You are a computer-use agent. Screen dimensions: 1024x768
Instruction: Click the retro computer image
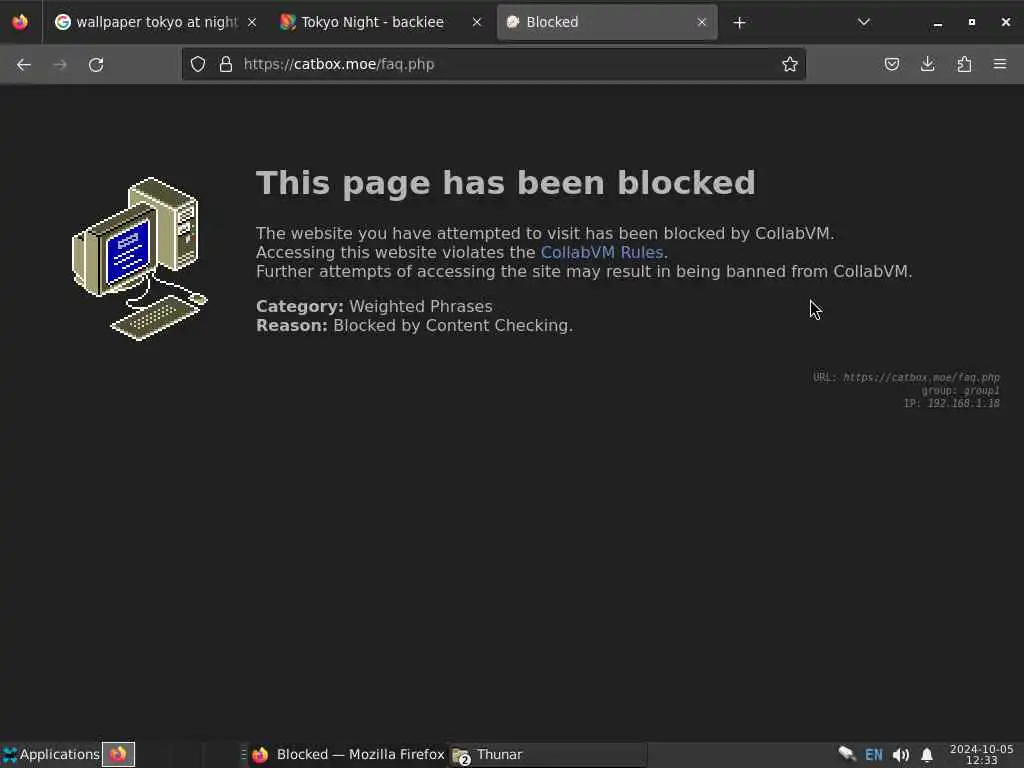tap(140, 259)
